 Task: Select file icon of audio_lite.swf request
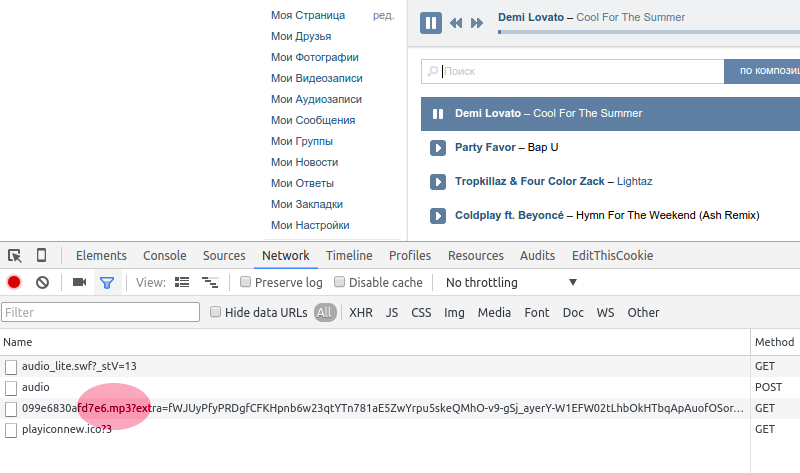[x=11, y=367]
